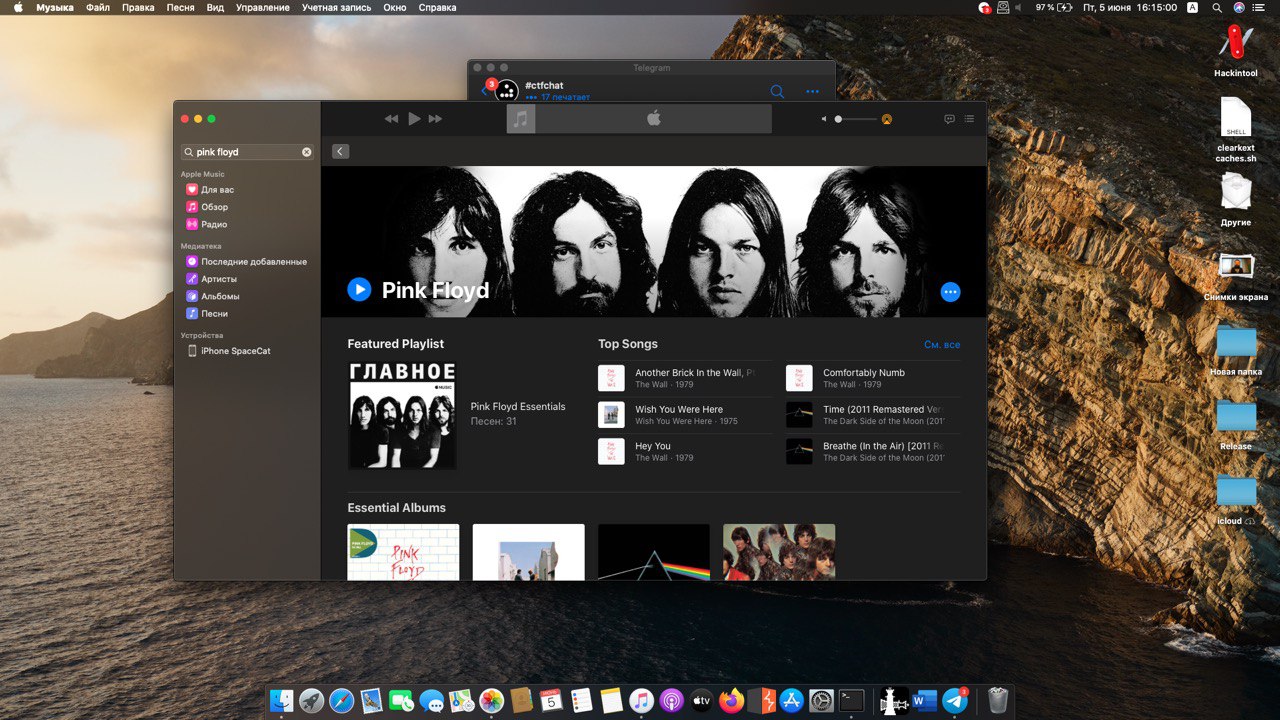The width and height of the screenshot is (1280, 720).
Task: Go back using the chevron button
Action: pyautogui.click(x=340, y=151)
